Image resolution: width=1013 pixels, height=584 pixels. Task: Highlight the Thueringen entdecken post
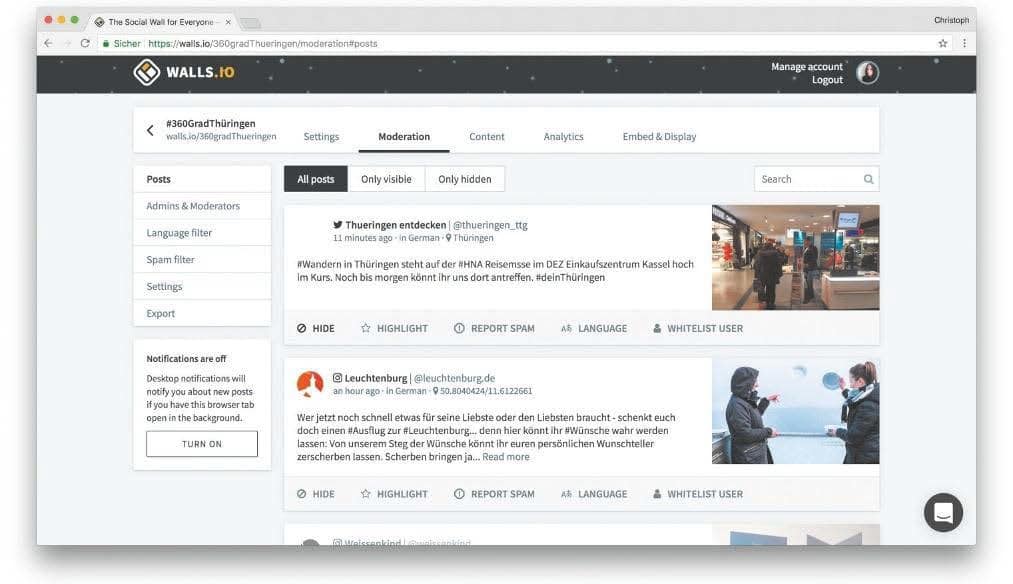394,328
